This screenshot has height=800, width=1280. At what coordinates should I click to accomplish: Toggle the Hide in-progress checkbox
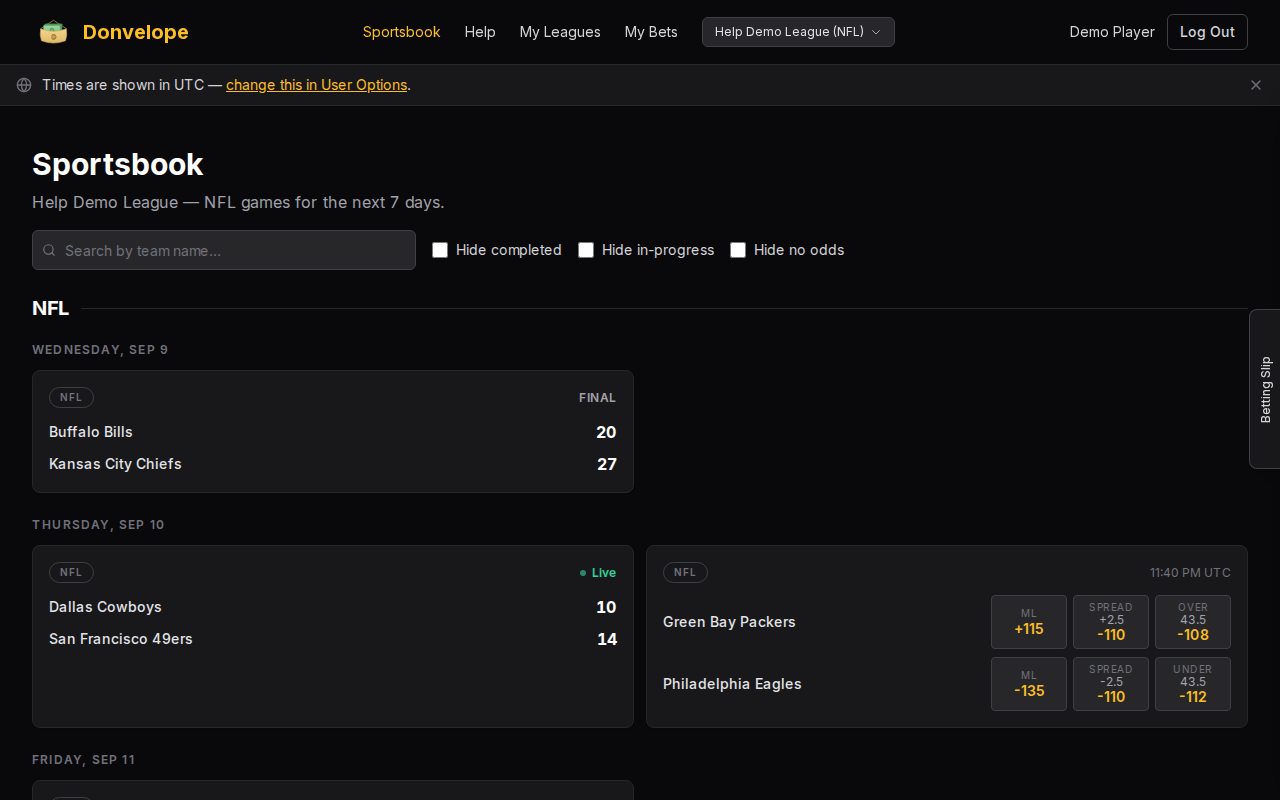(586, 250)
